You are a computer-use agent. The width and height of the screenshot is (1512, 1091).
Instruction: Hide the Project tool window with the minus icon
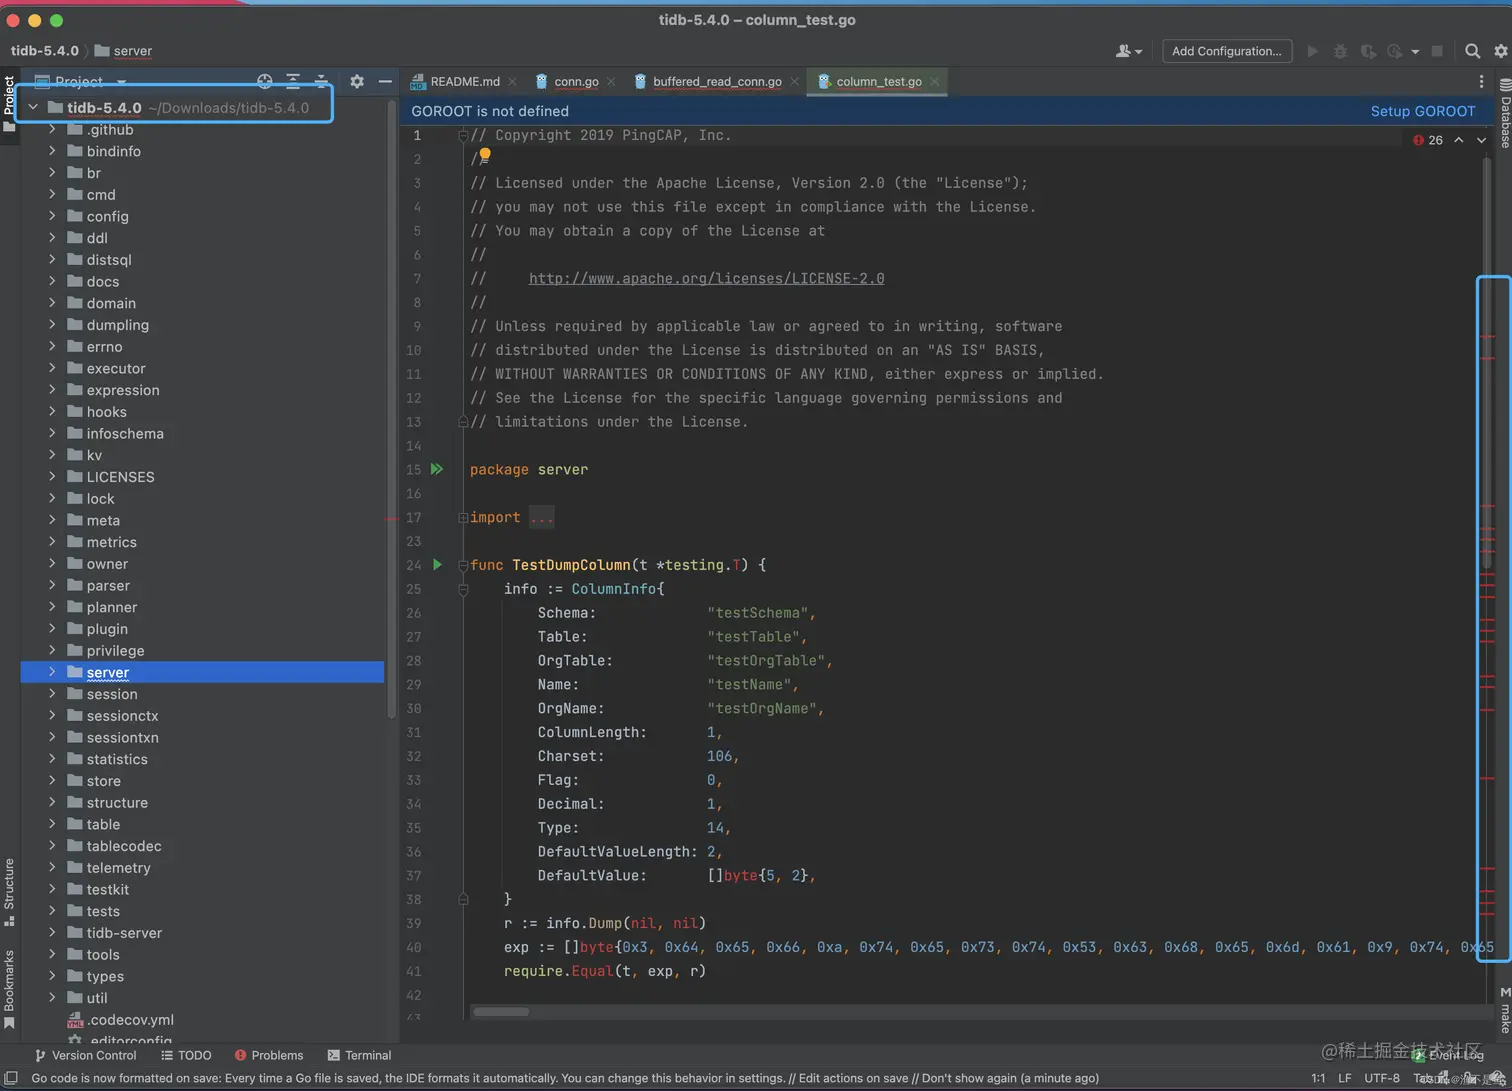[385, 81]
